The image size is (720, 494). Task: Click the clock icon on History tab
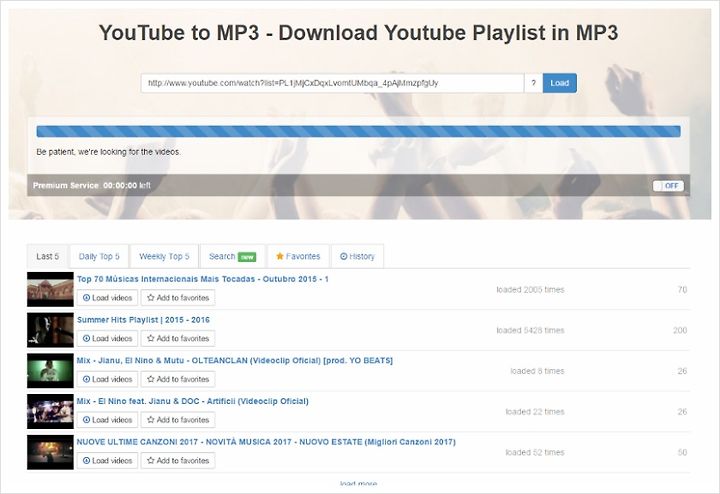coord(343,256)
